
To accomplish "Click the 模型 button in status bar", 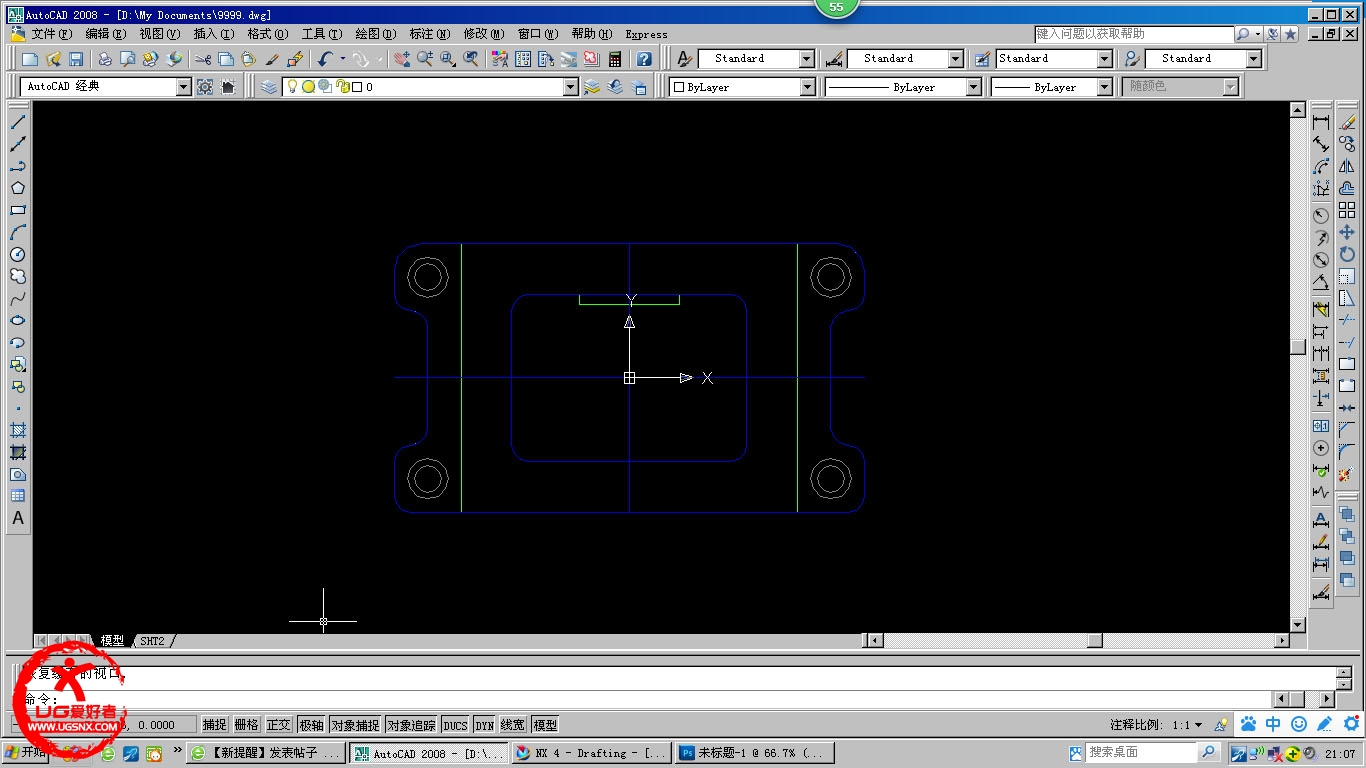I will pos(545,725).
